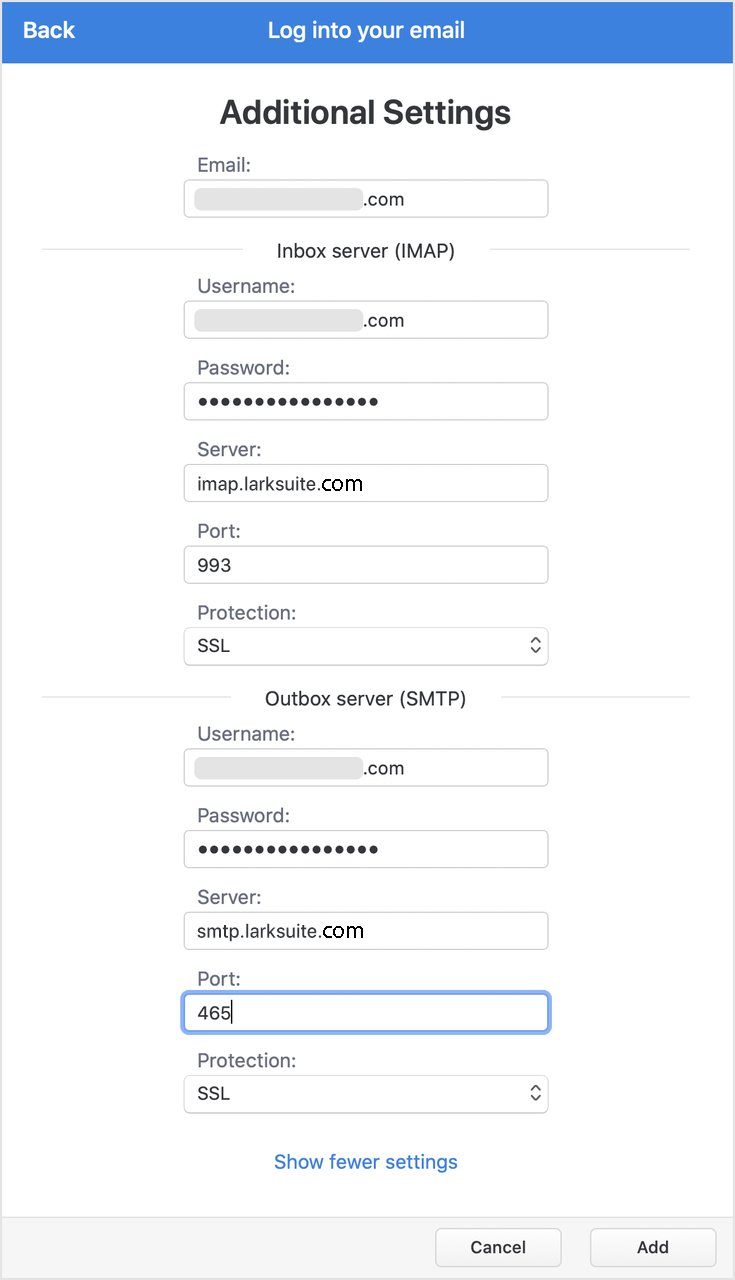Go Back from the email login screen
This screenshot has width=735, height=1280.
[48, 31]
